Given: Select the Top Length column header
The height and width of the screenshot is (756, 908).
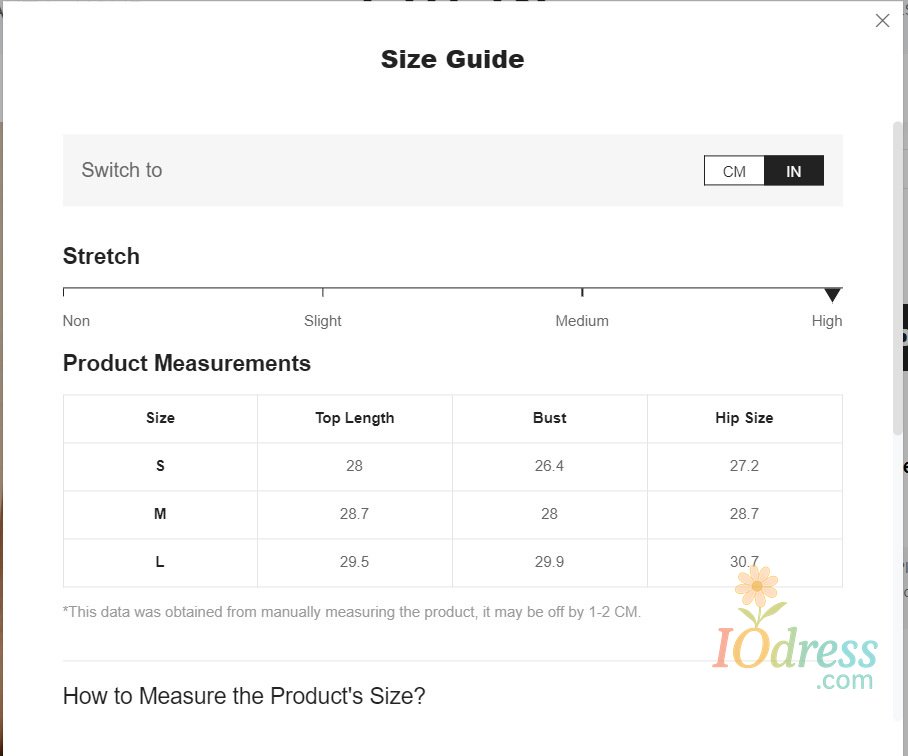Looking at the screenshot, I should 355,418.
